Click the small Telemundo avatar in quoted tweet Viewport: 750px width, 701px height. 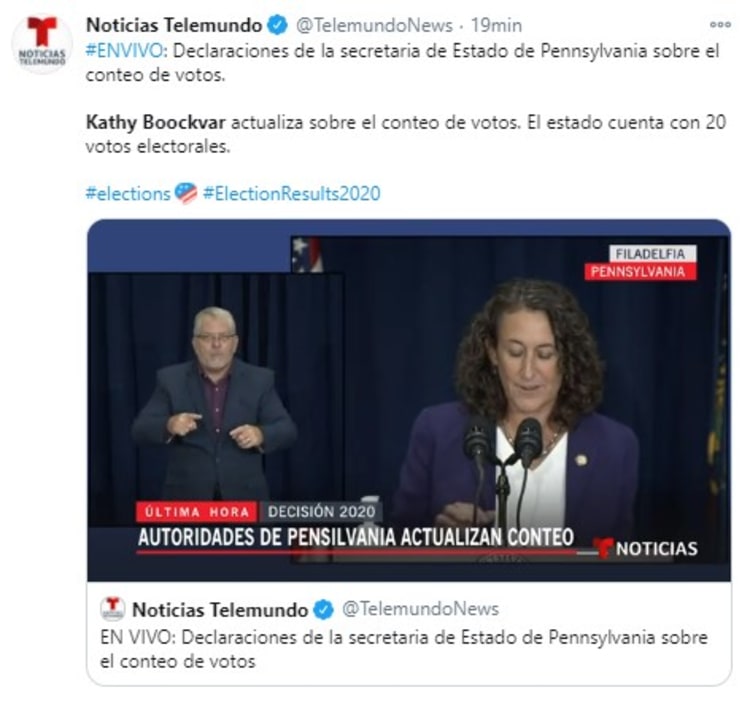pos(113,609)
